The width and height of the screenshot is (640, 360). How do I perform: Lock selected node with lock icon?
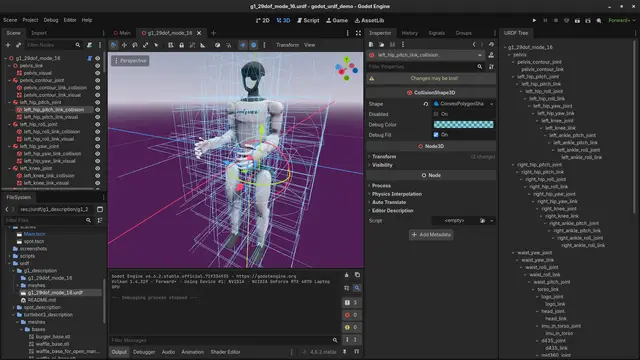[x=182, y=45]
